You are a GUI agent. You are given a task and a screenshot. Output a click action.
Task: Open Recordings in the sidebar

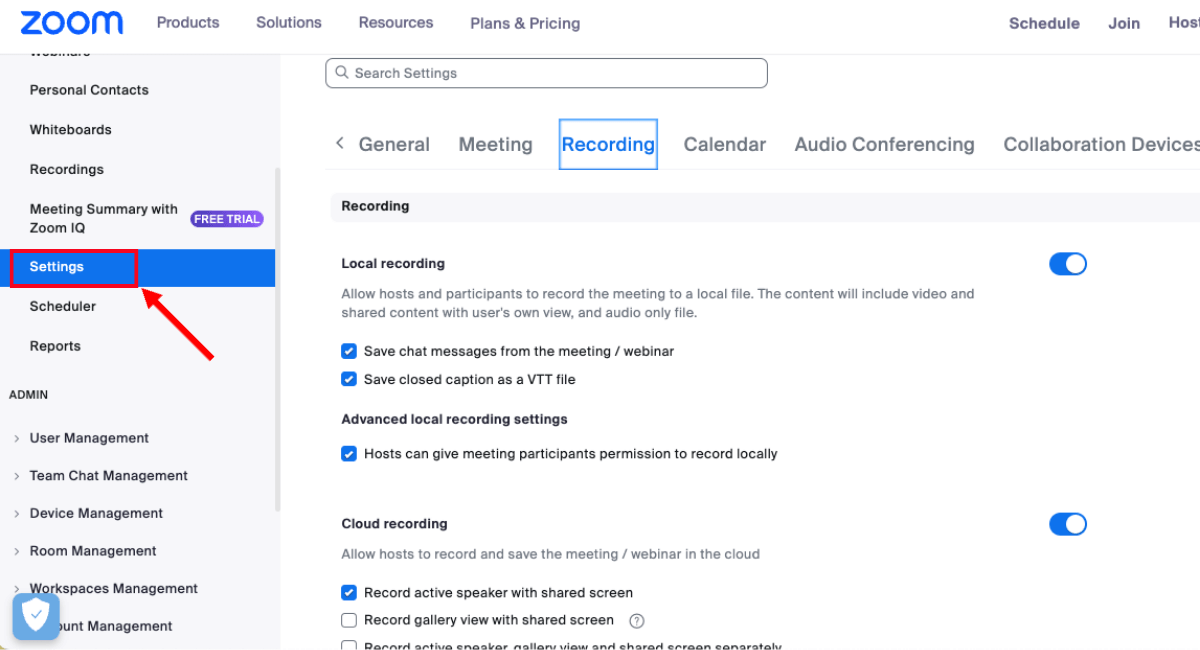tap(66, 170)
